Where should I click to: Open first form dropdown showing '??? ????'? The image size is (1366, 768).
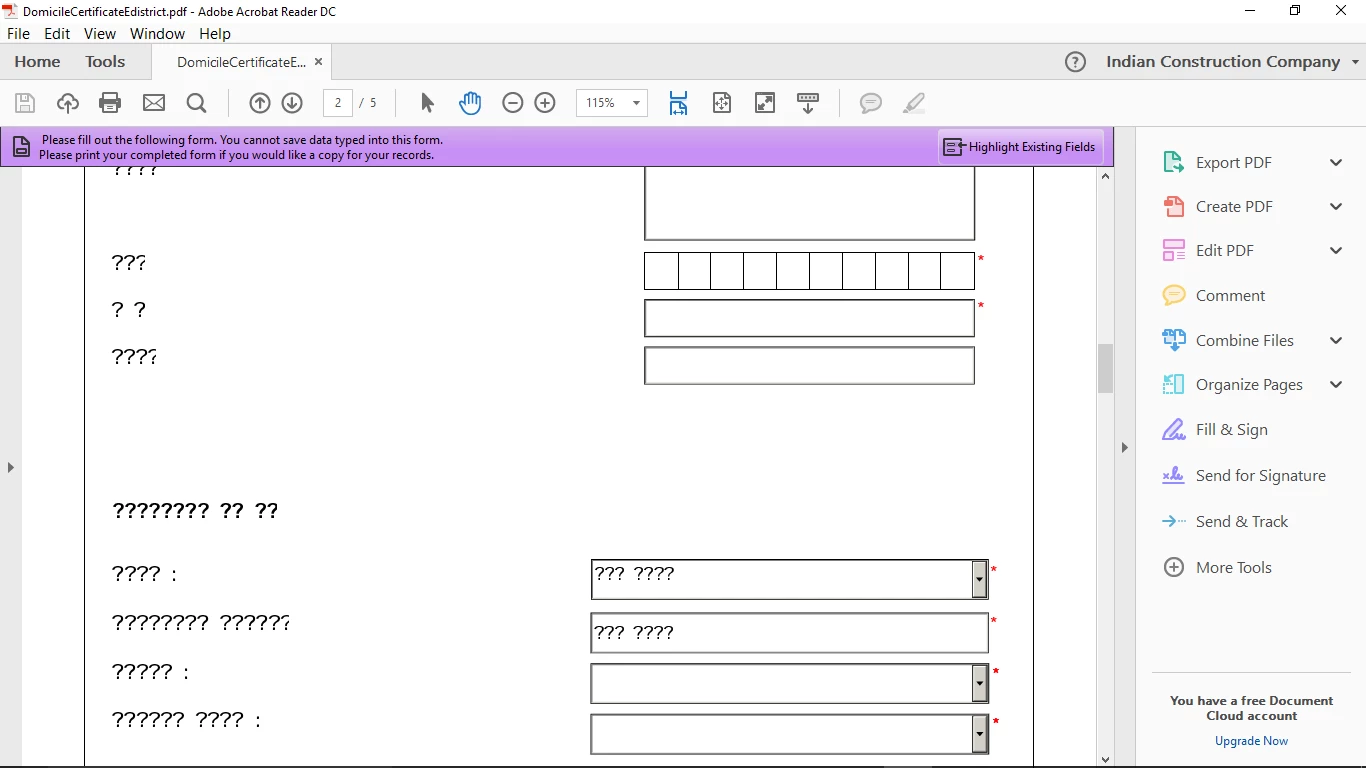pyautogui.click(x=980, y=580)
